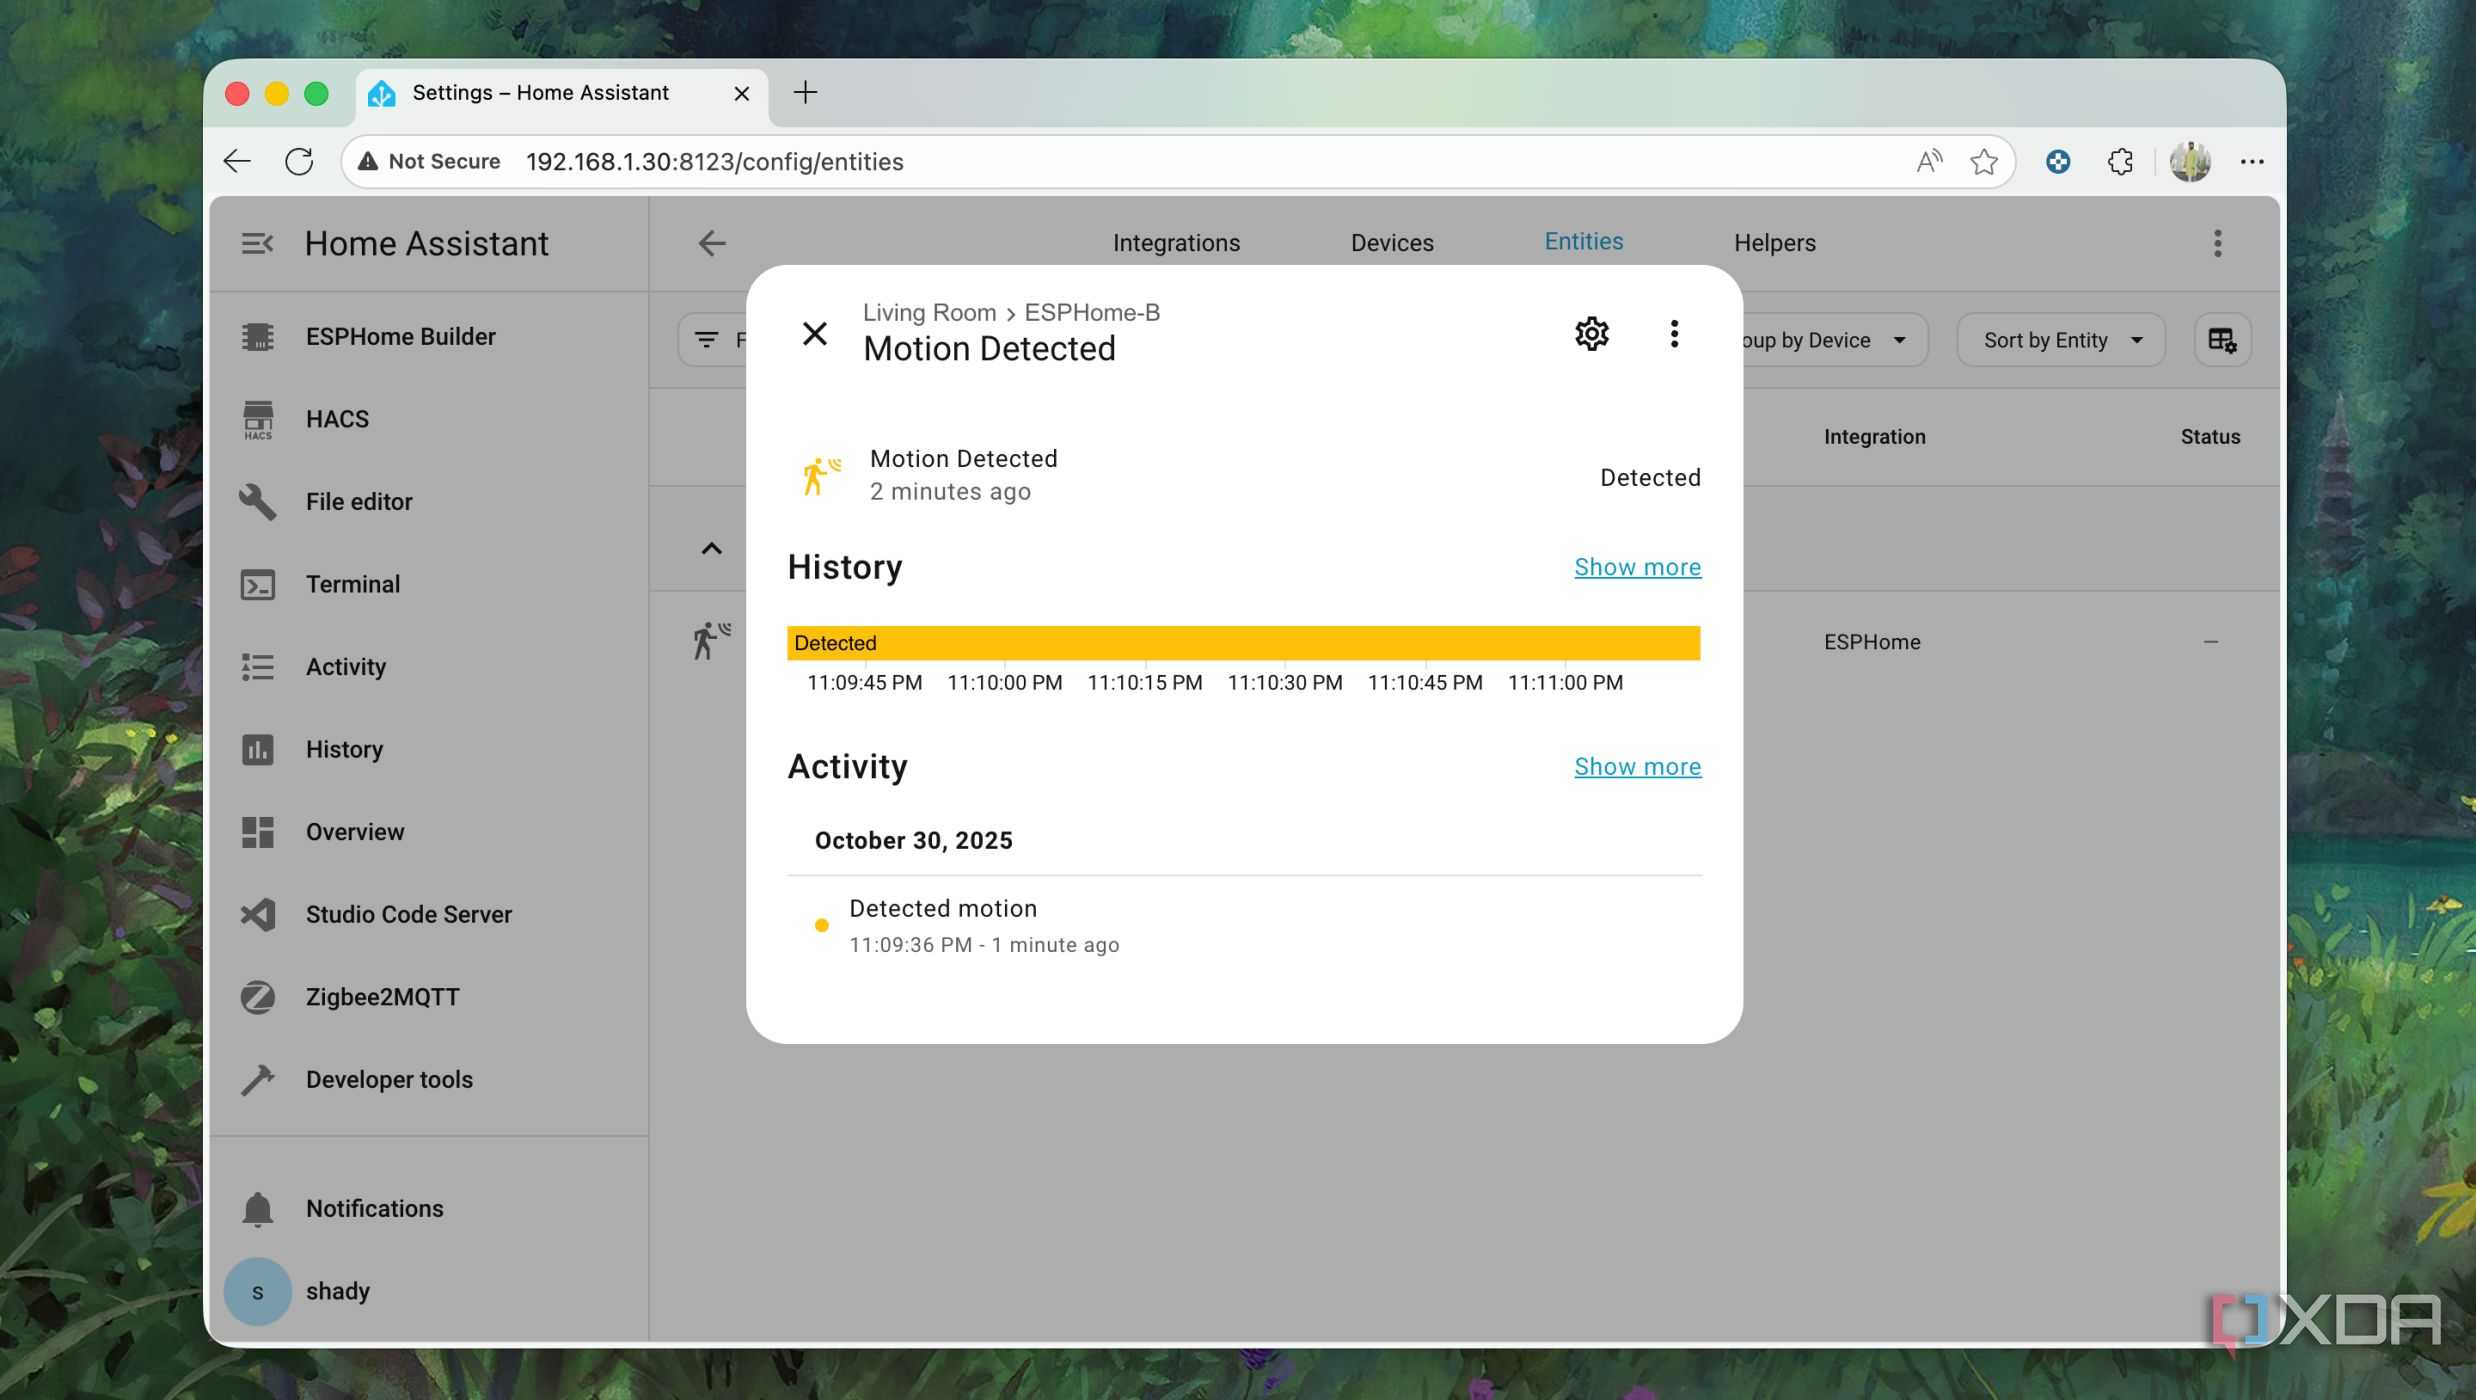Open the Group by Device dropdown
Screen dimensions: 2476x1400
(x=1834, y=340)
